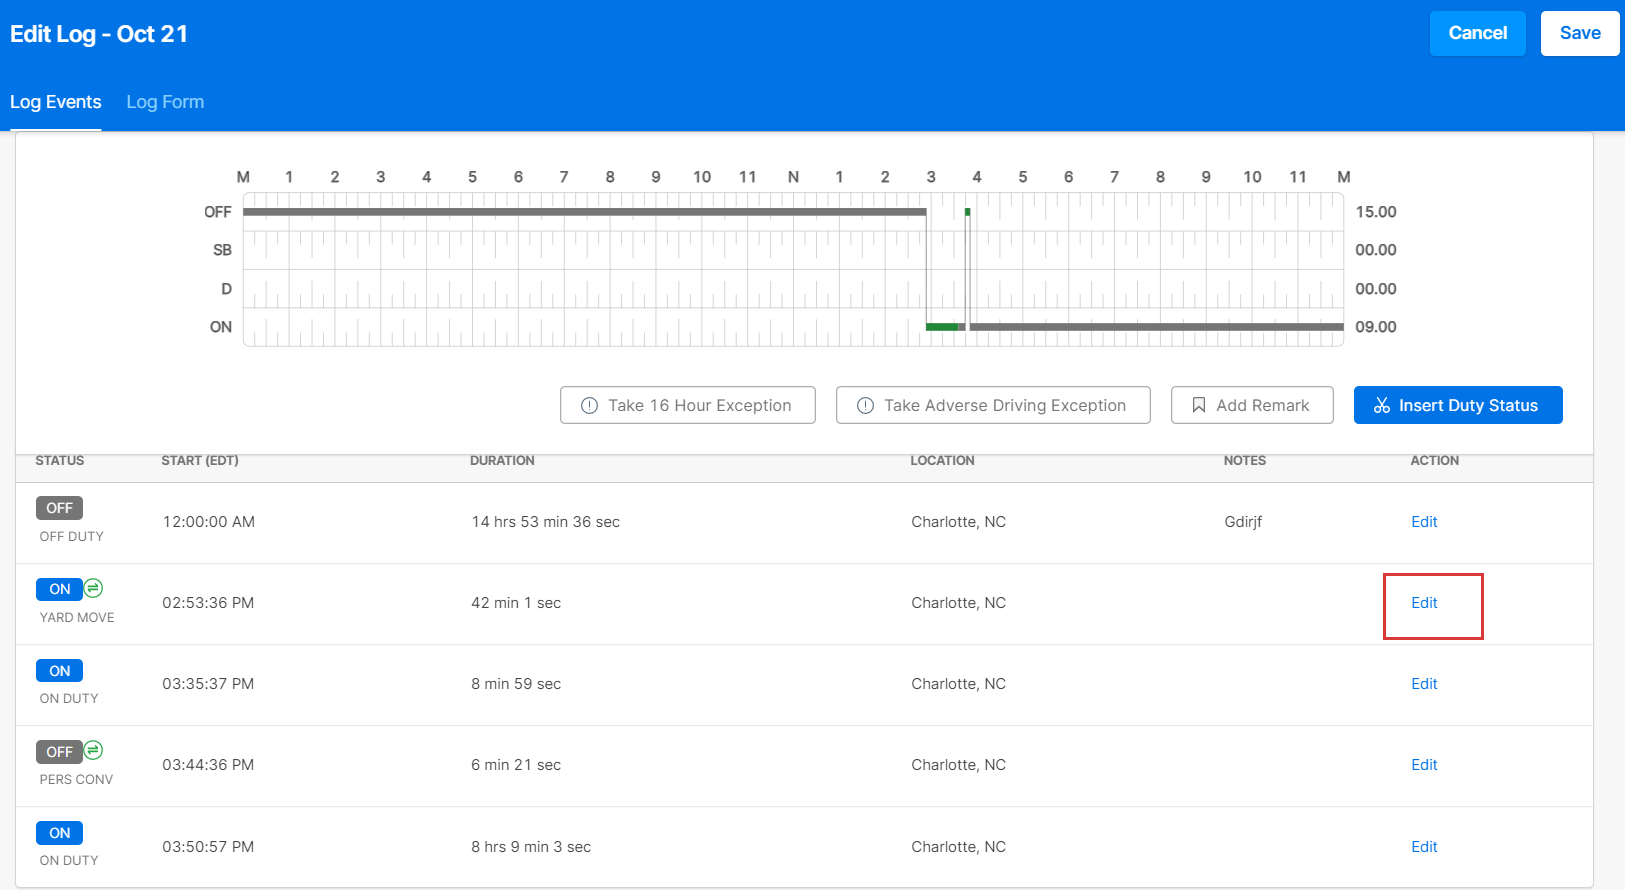The width and height of the screenshot is (1625, 890).
Task: Edit the 03:35:37 PM on duty event
Action: (x=1424, y=684)
